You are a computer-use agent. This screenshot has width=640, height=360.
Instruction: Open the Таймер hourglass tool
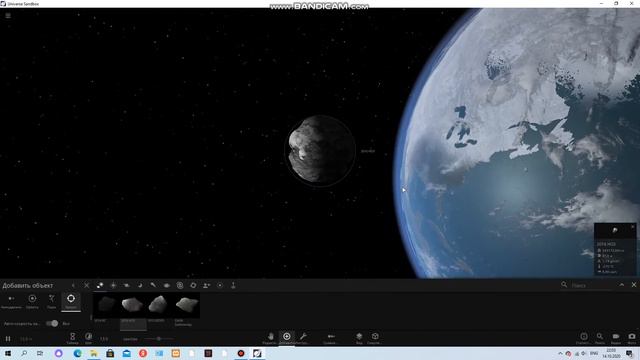pyautogui.click(x=72, y=338)
